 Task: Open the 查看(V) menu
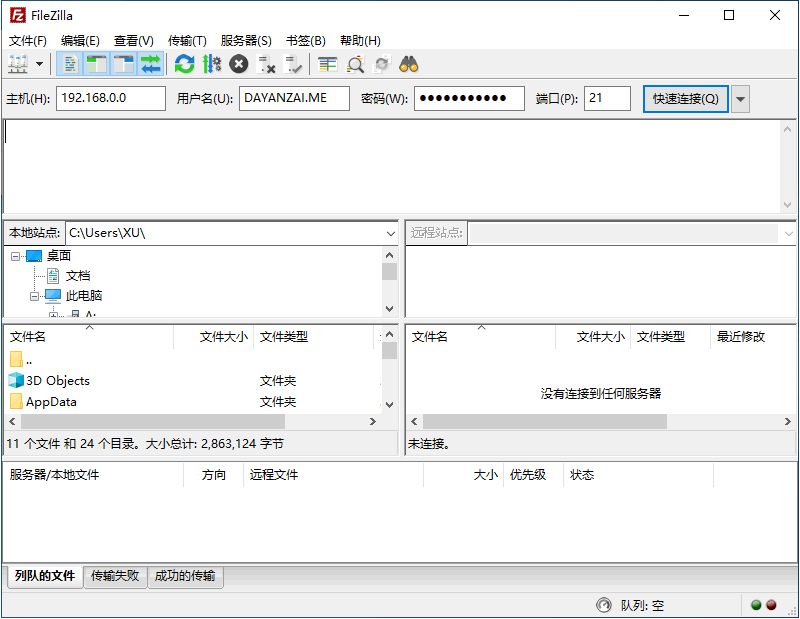[134, 41]
